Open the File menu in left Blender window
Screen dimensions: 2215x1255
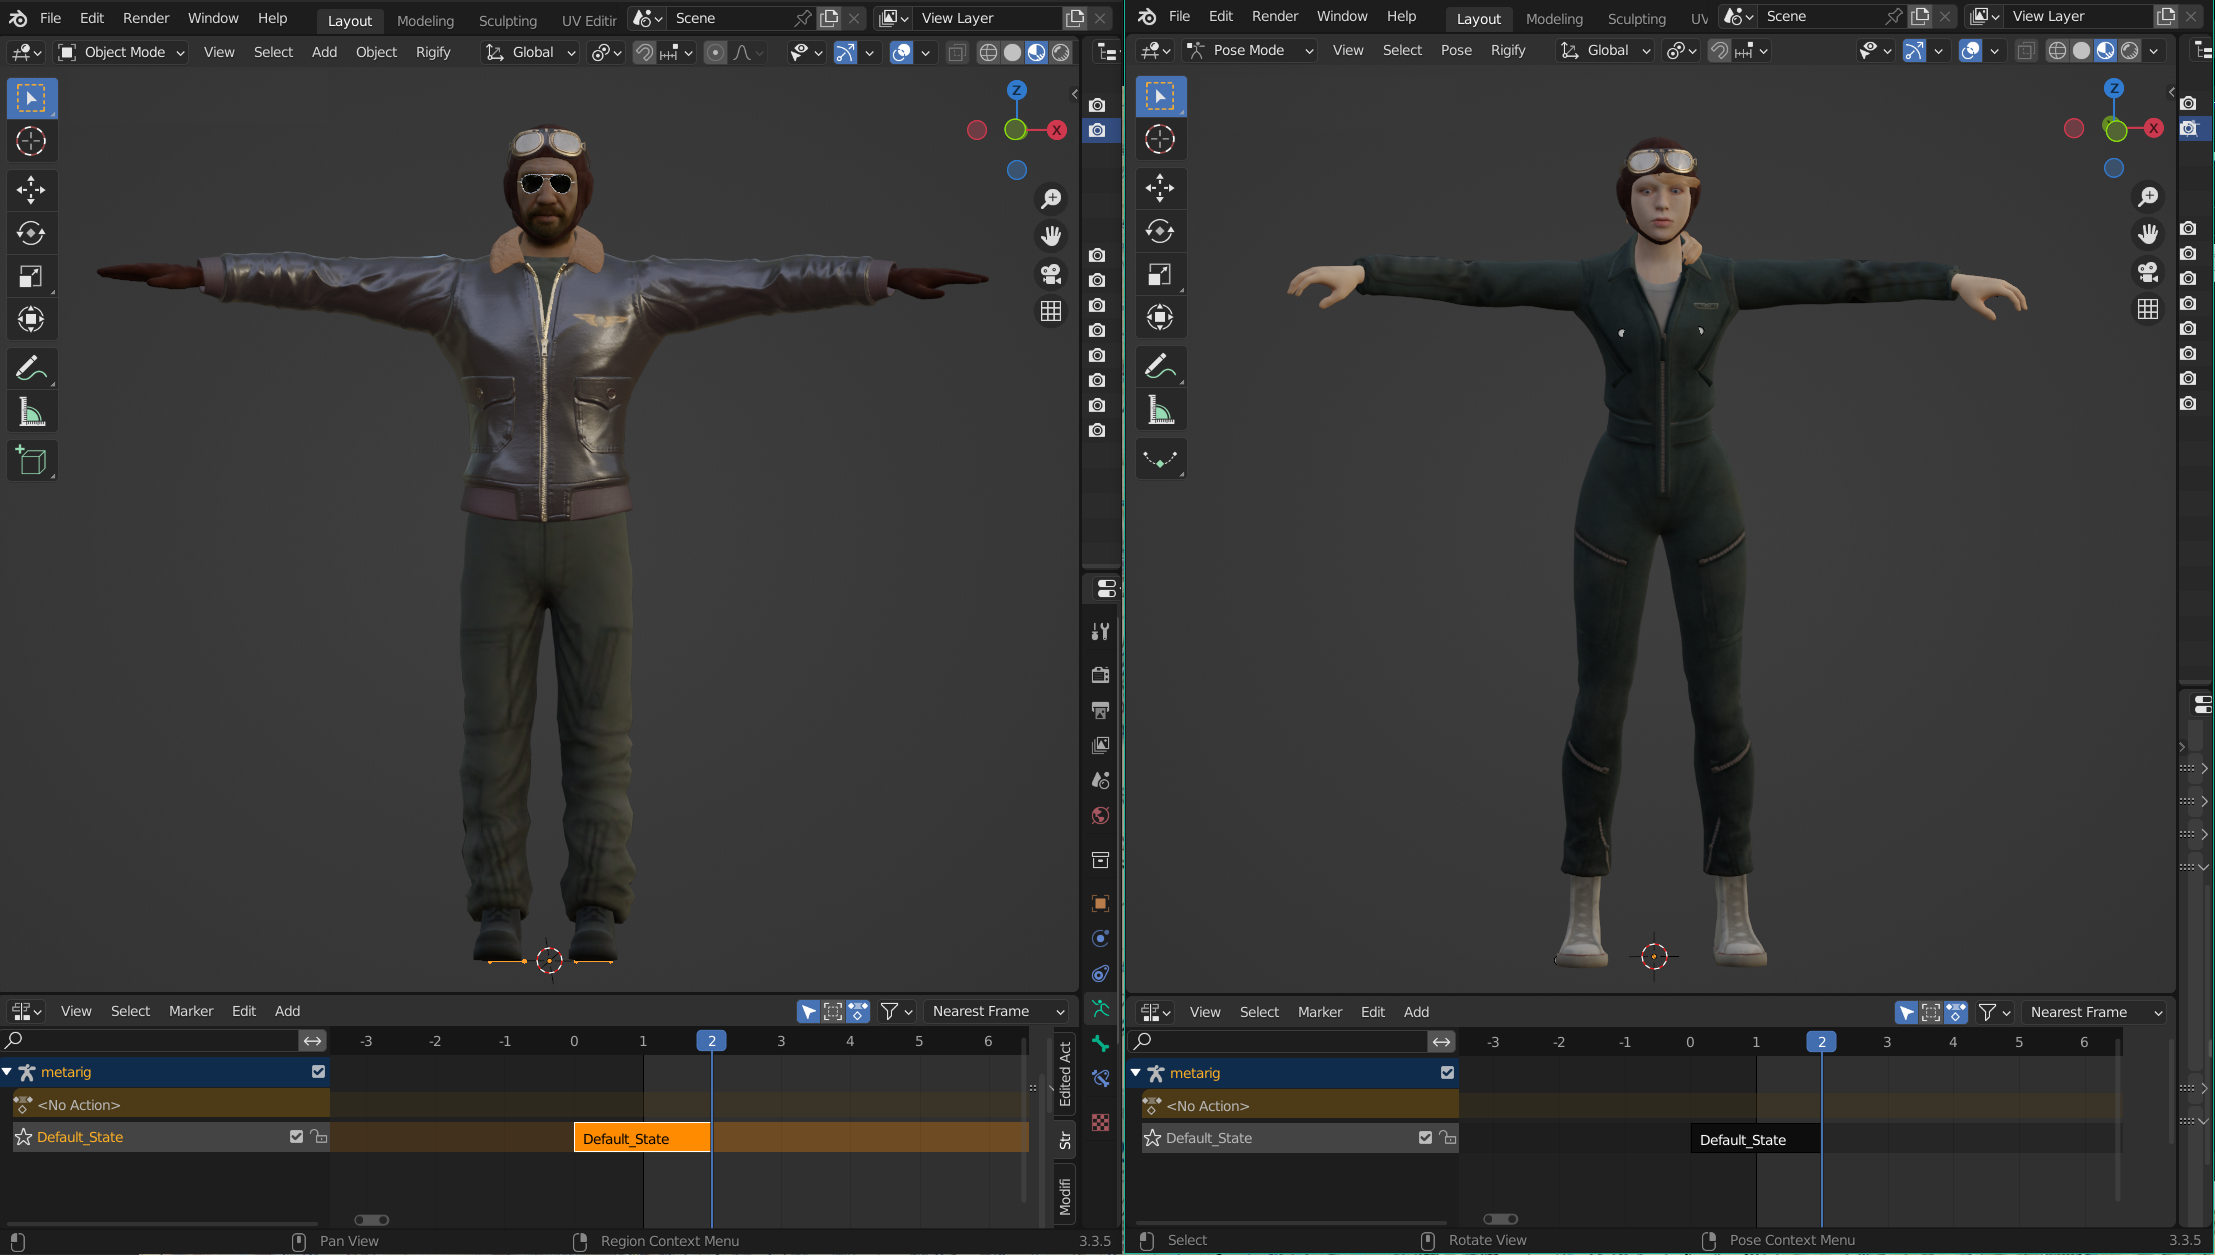coord(50,18)
